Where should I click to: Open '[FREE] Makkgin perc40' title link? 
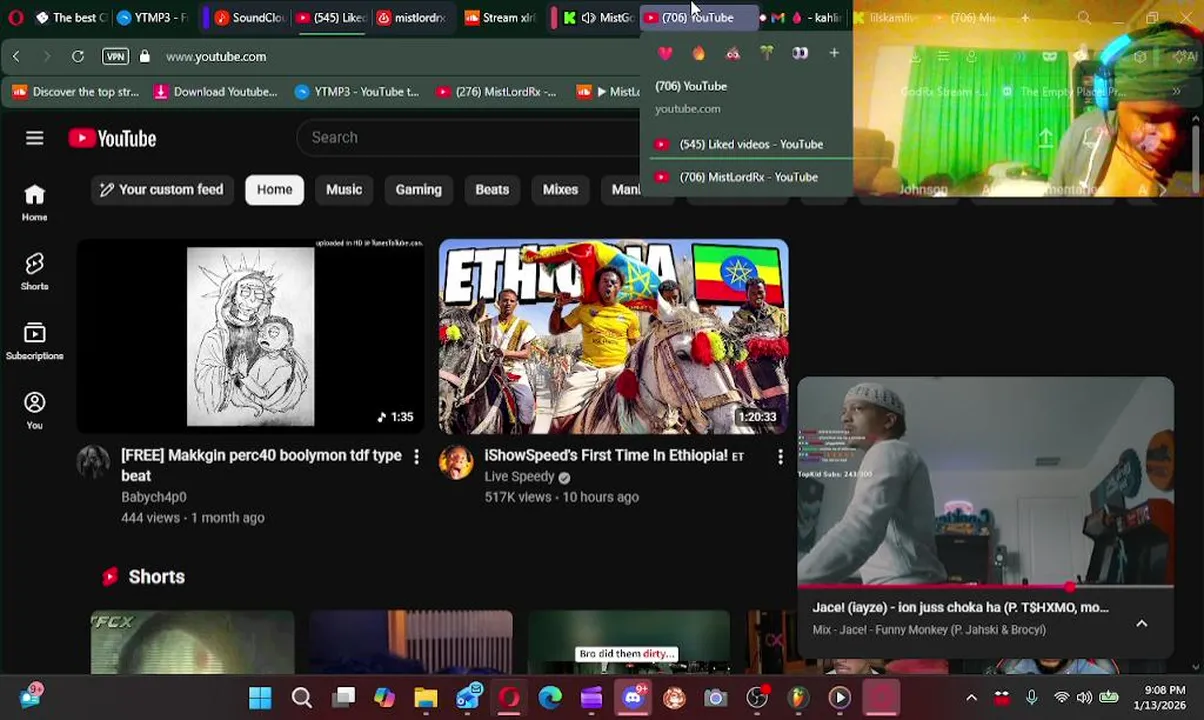tap(261, 465)
